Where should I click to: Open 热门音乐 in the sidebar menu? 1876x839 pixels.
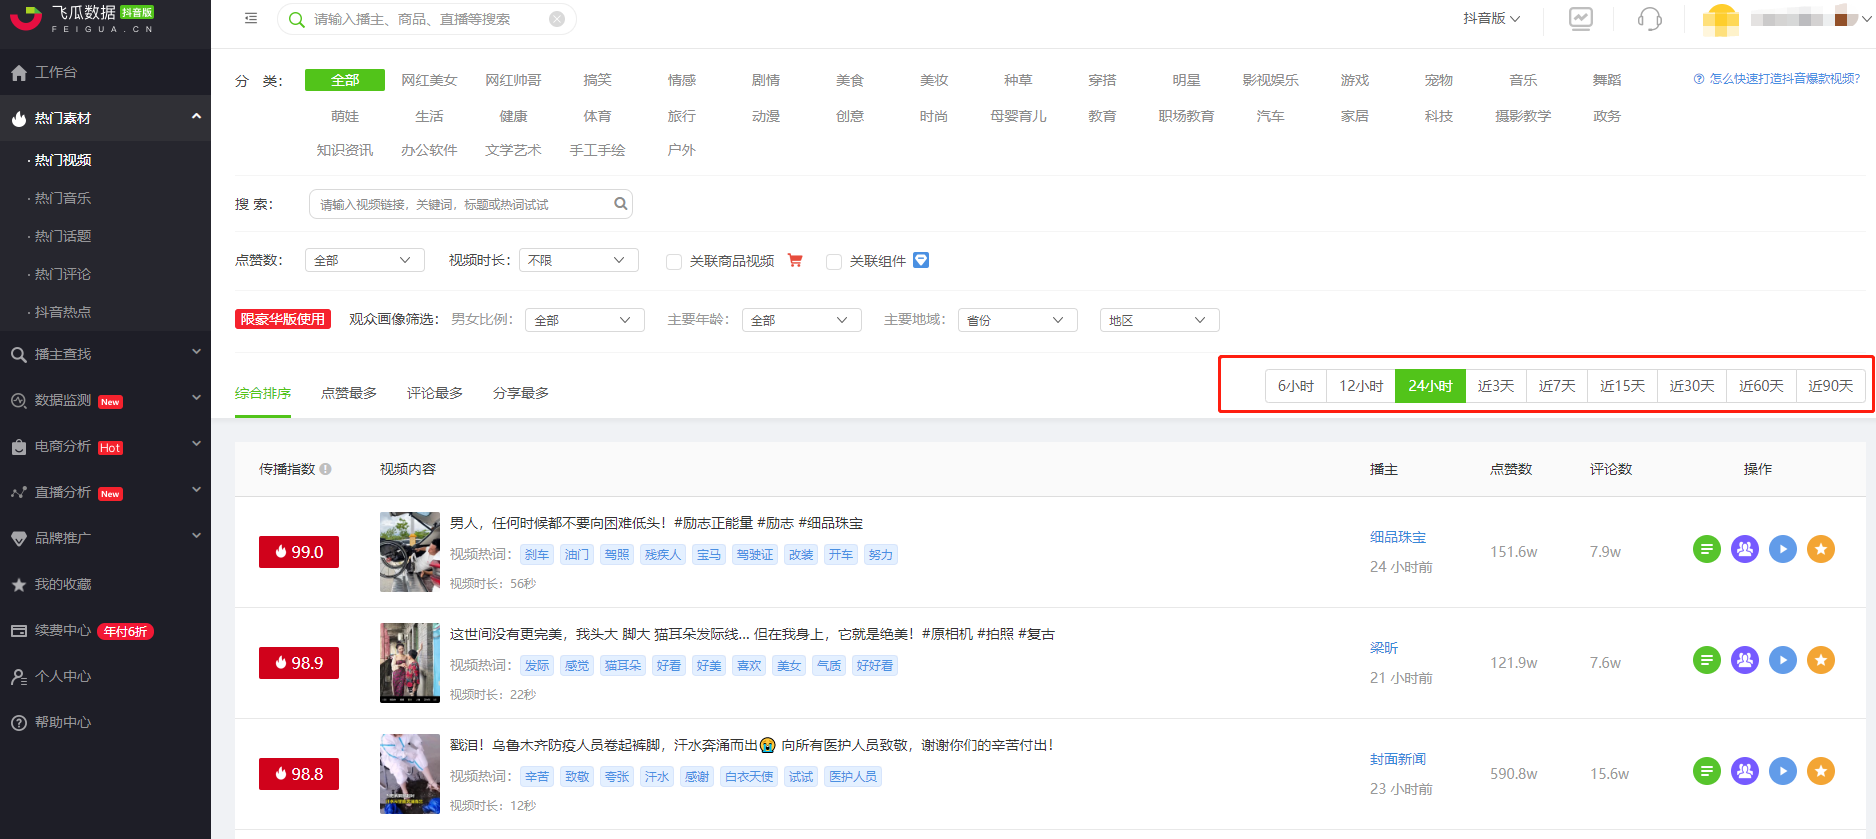tap(63, 198)
